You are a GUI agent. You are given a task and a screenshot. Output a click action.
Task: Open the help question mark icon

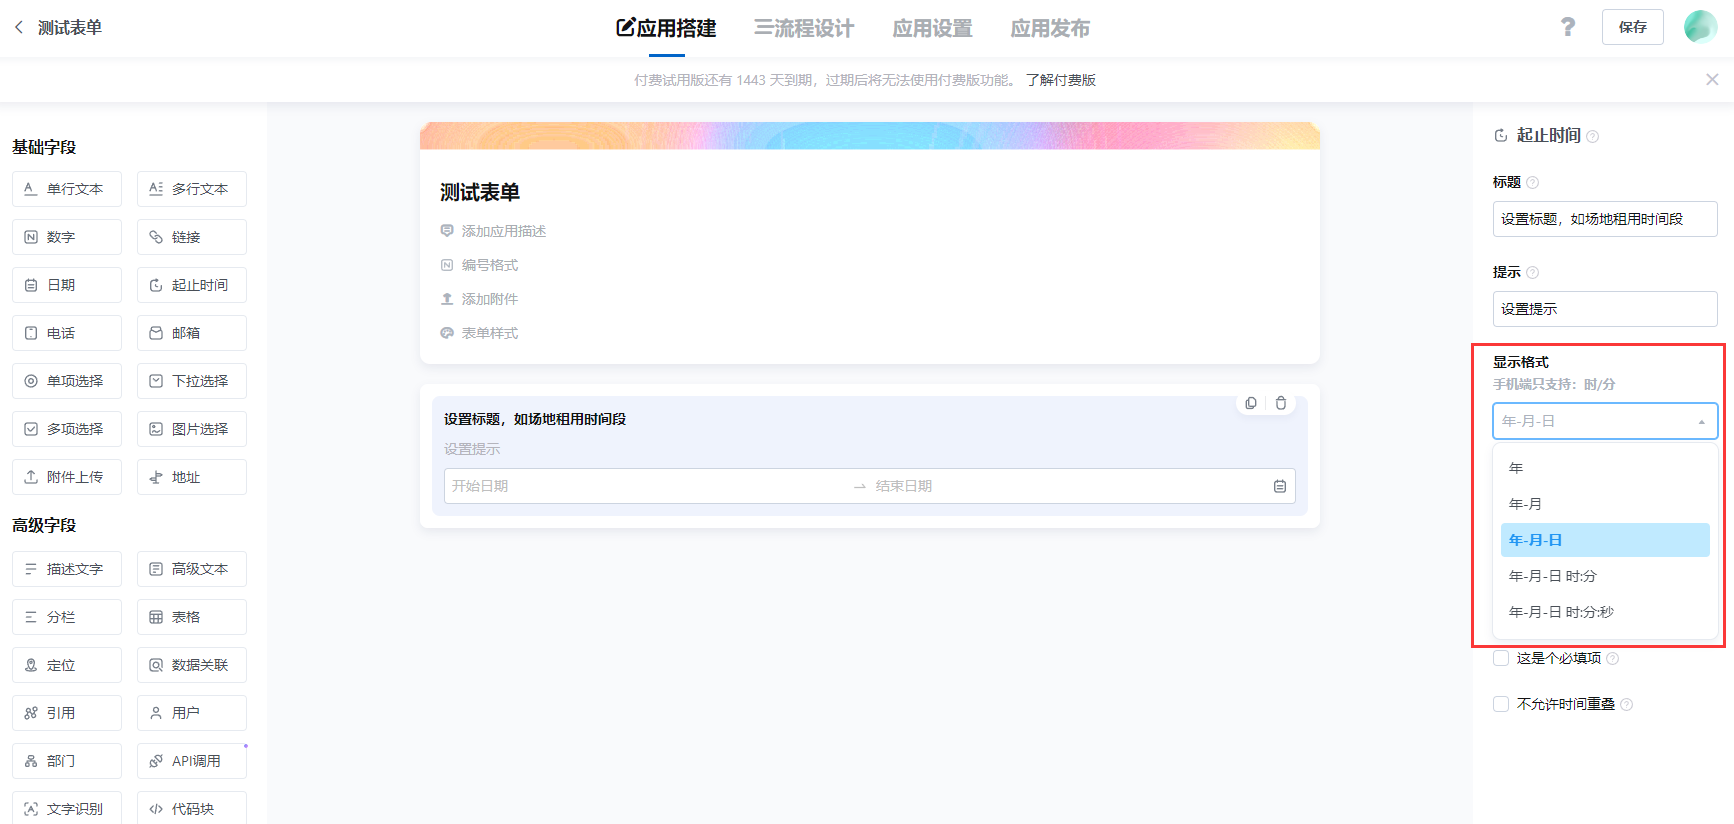click(1568, 27)
